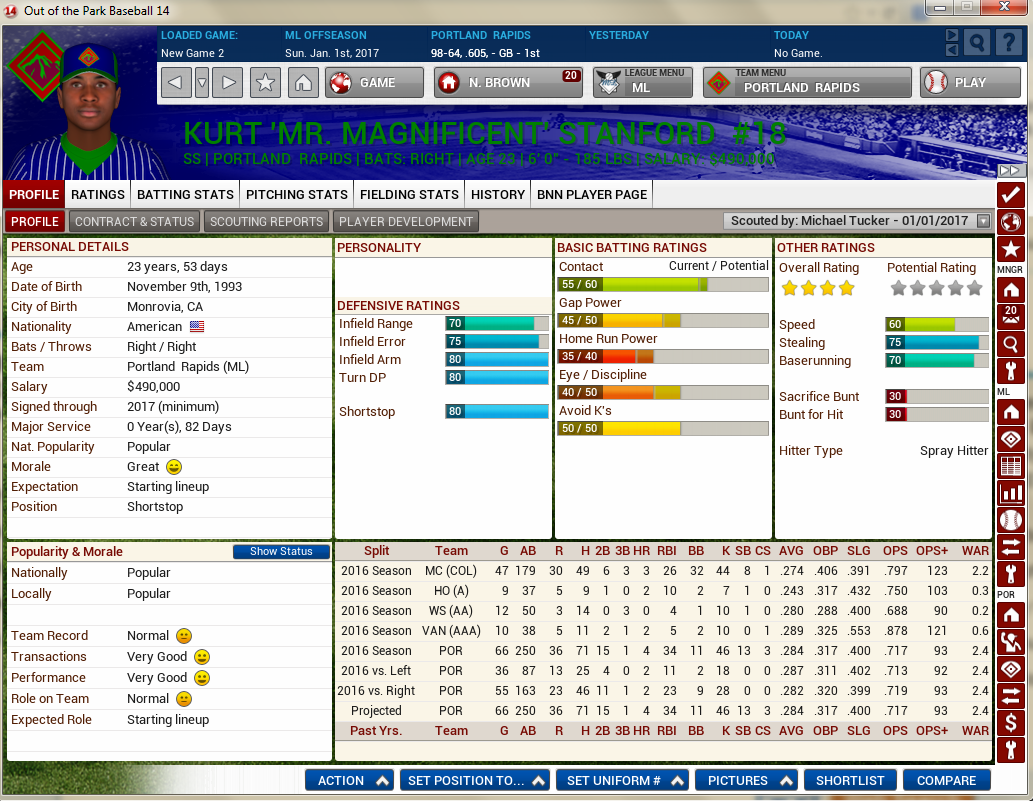Expand the PICTURES menu
This screenshot has height=802, width=1035.
[x=746, y=781]
